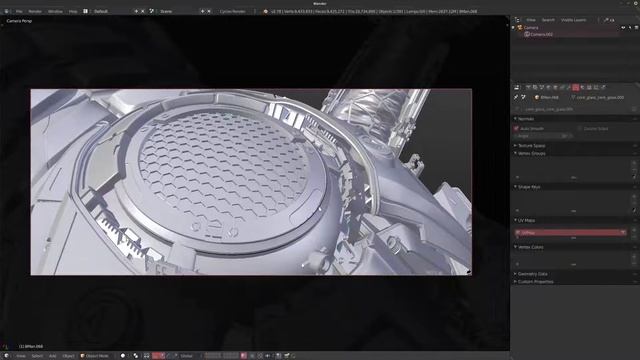Viewport: 640px width, 360px height.
Task: Click the OpenGL render animation clapper icon
Action: (293, 356)
